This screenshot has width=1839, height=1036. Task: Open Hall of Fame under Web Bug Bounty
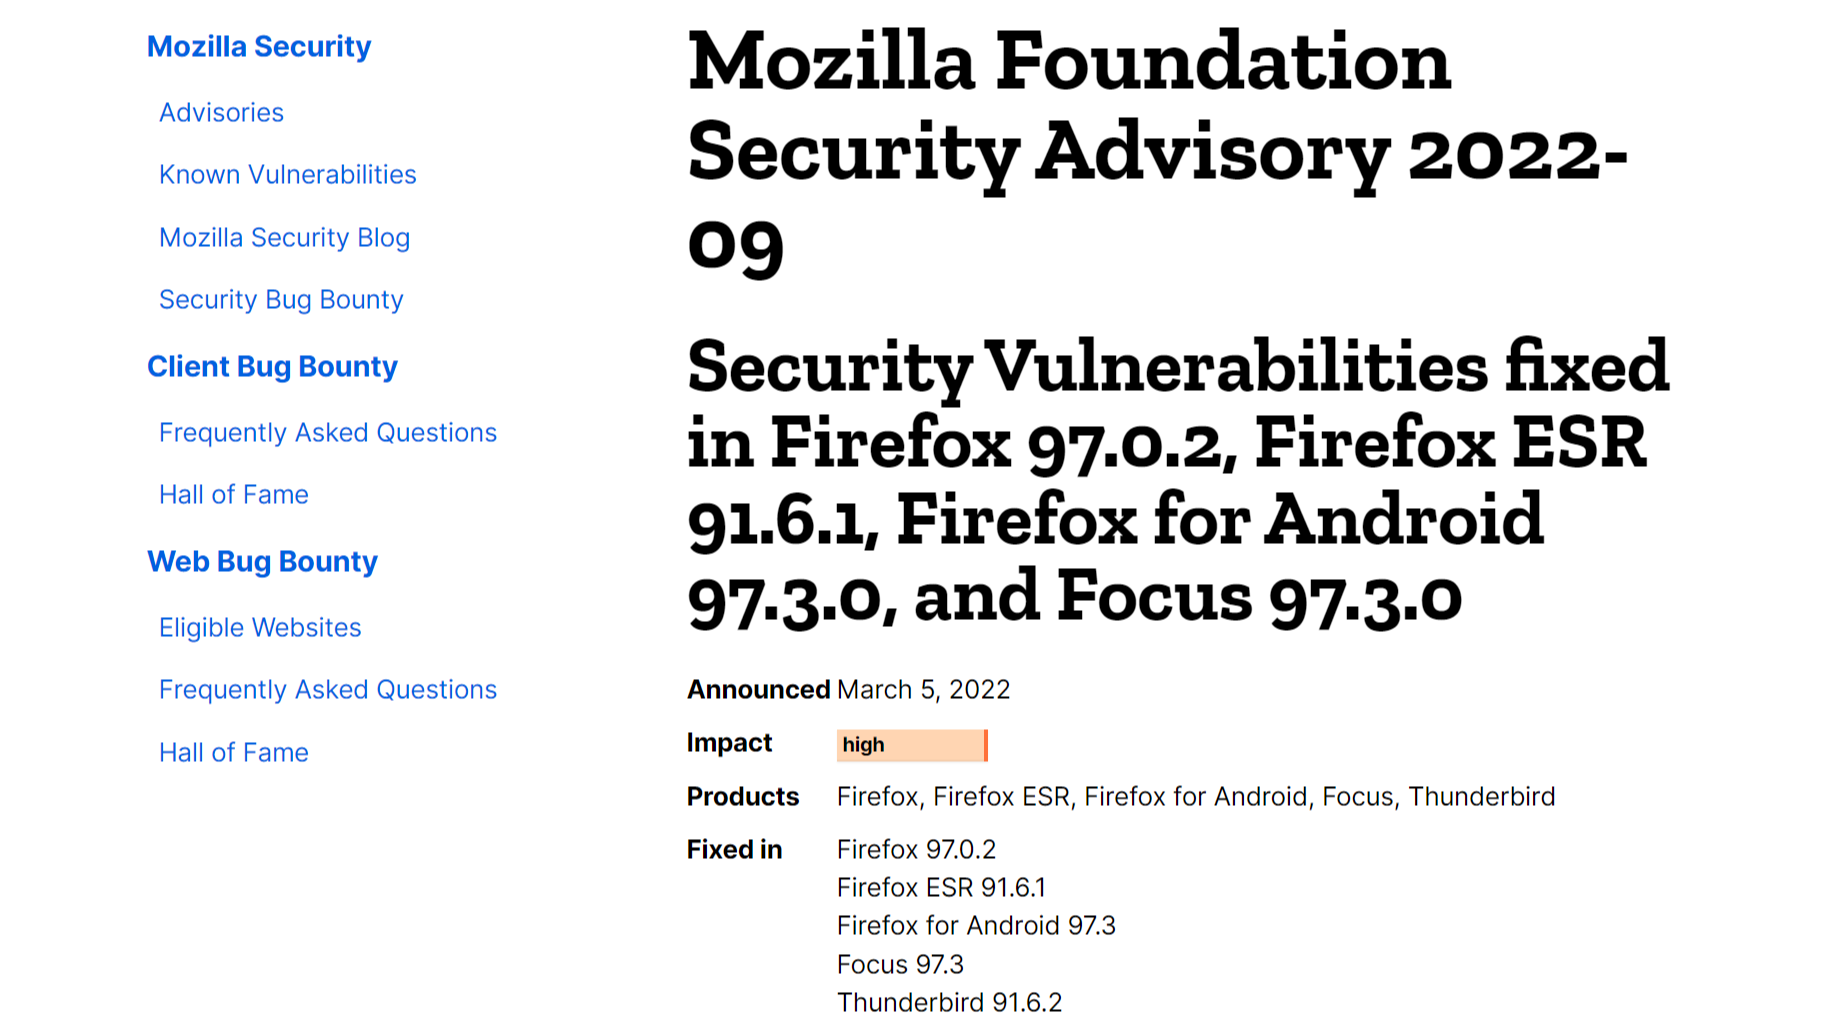click(233, 752)
